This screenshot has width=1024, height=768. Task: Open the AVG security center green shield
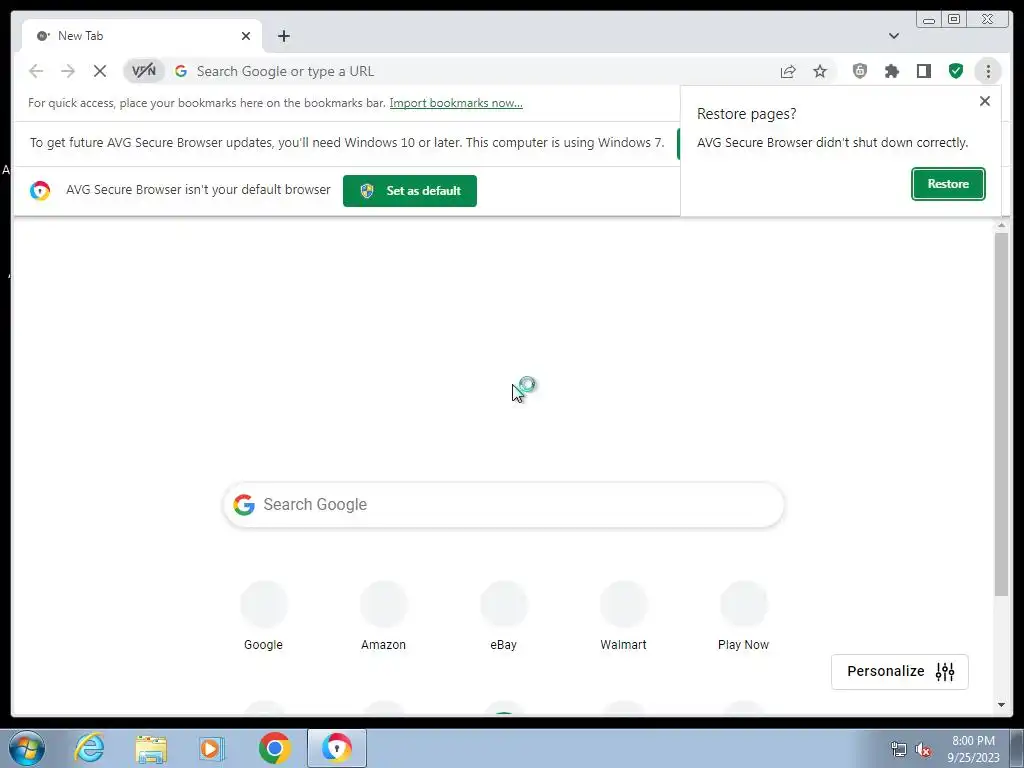pyautogui.click(x=955, y=71)
